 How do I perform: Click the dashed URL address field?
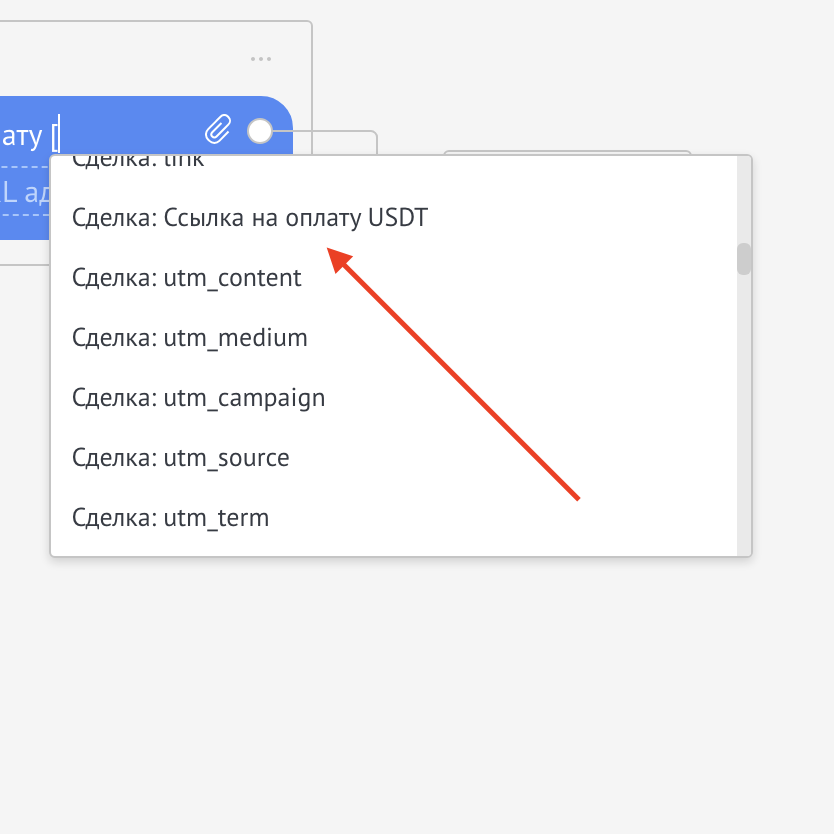click(x=24, y=194)
